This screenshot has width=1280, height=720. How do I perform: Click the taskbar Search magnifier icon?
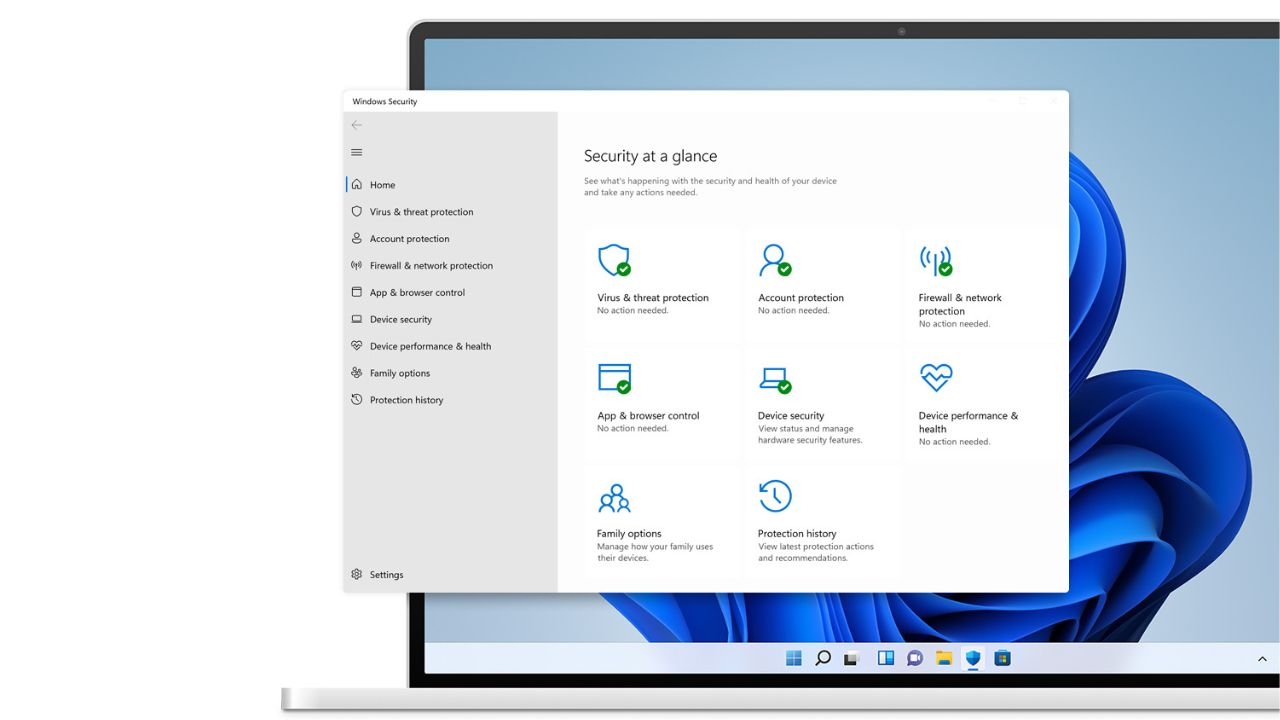pos(823,658)
